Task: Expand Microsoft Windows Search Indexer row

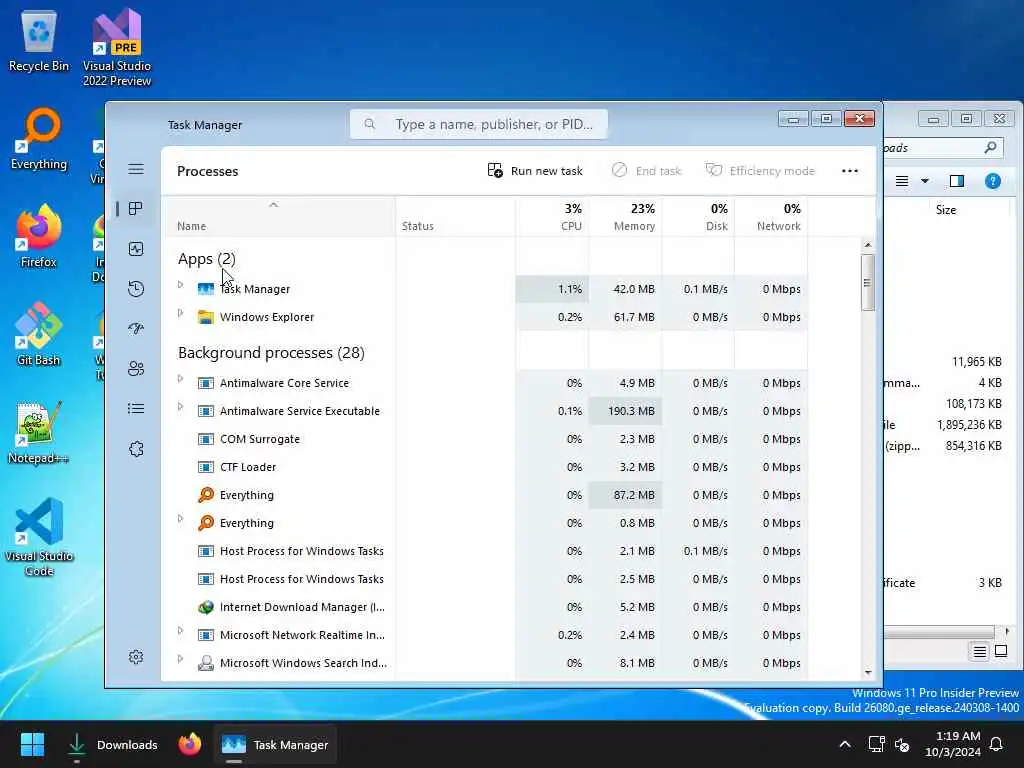Action: pyautogui.click(x=181, y=659)
